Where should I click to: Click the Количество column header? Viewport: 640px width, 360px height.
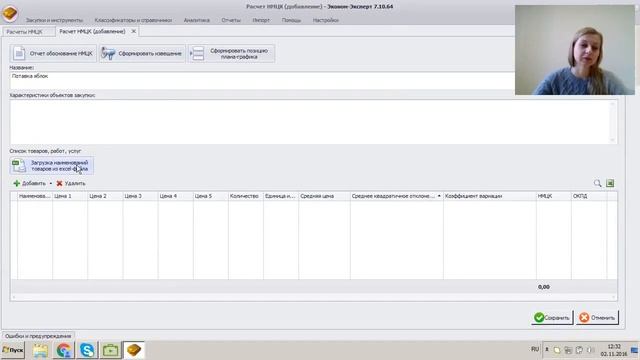[246, 196]
